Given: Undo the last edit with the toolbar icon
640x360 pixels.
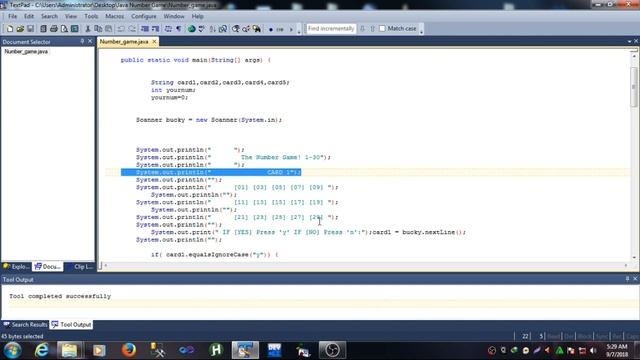Looking at the screenshot, I should tap(121, 29).
